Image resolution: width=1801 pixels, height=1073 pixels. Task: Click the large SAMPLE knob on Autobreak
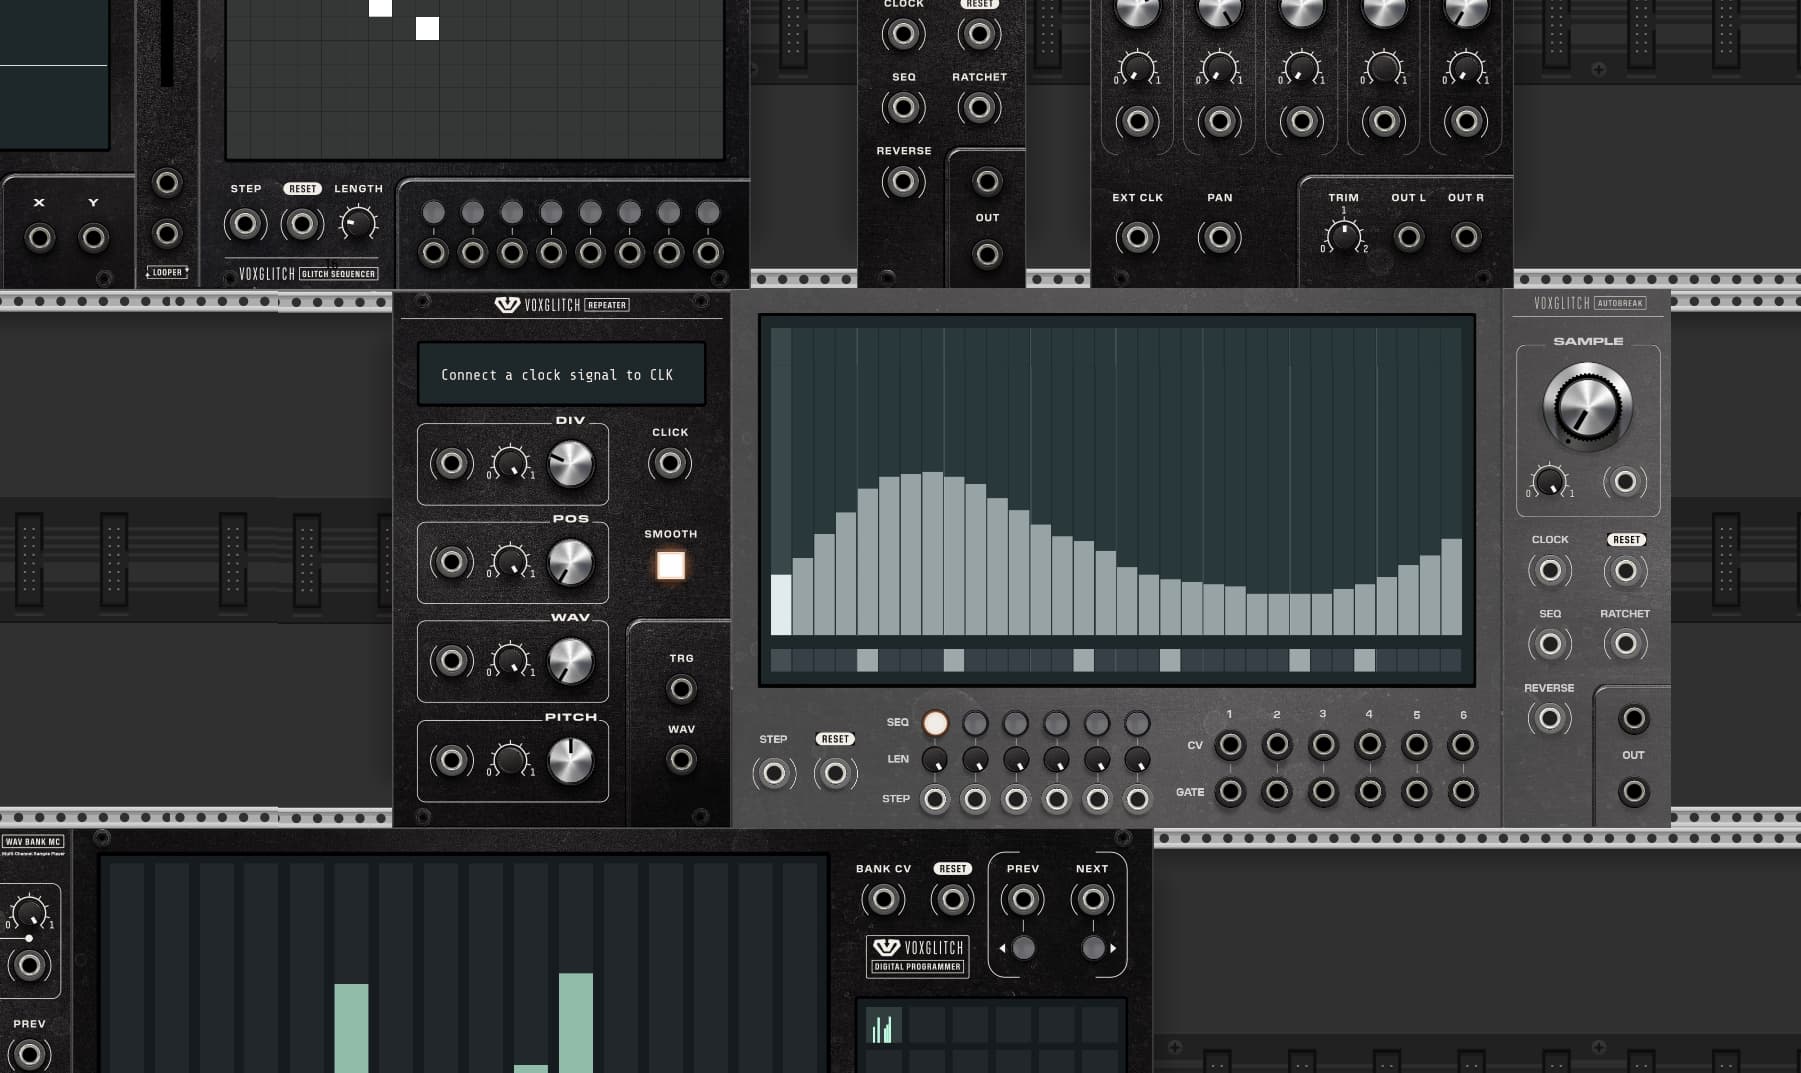tap(1588, 407)
